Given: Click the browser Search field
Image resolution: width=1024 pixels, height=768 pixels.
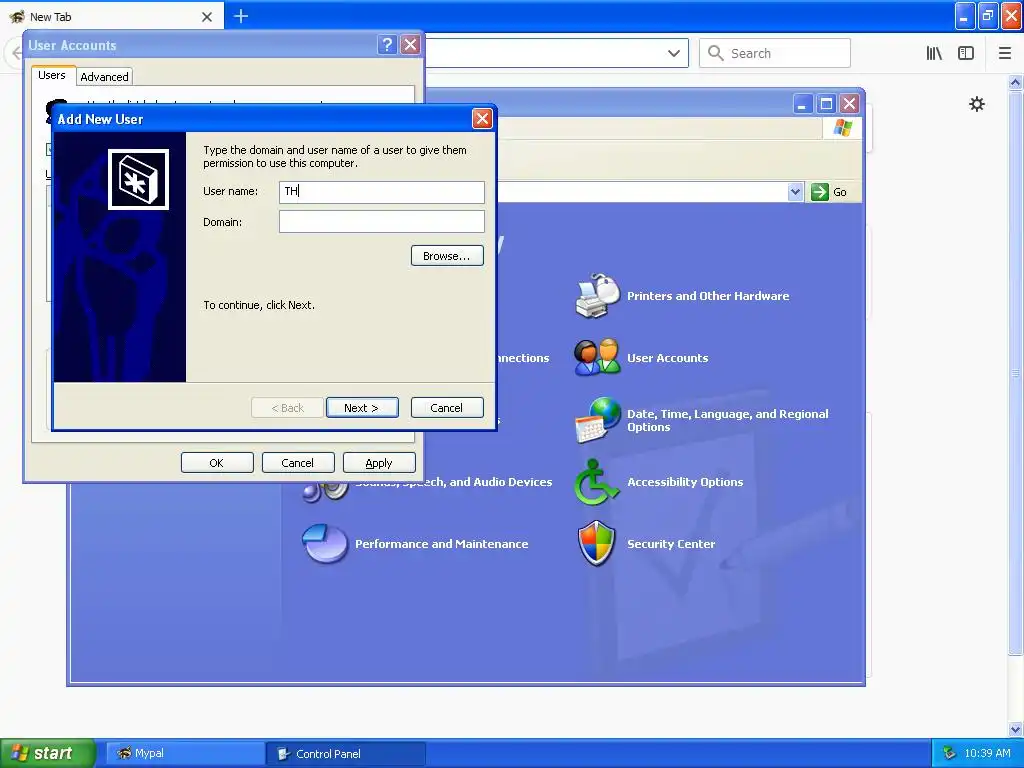Looking at the screenshot, I should pos(775,53).
